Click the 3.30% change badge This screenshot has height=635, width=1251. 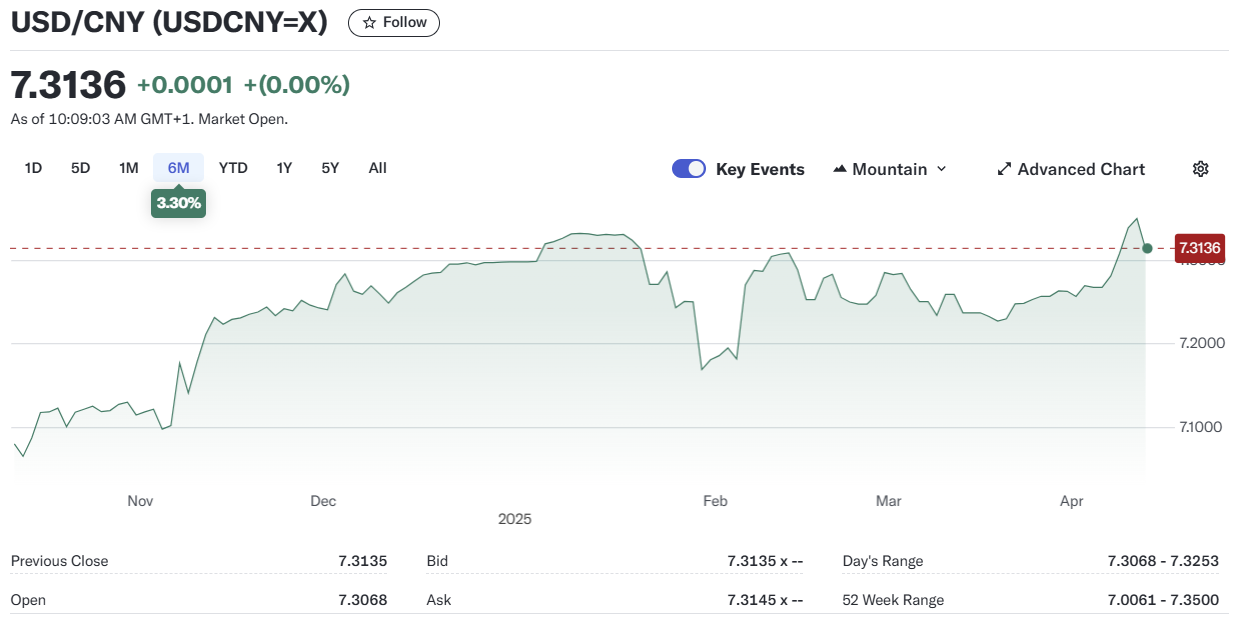[x=178, y=203]
